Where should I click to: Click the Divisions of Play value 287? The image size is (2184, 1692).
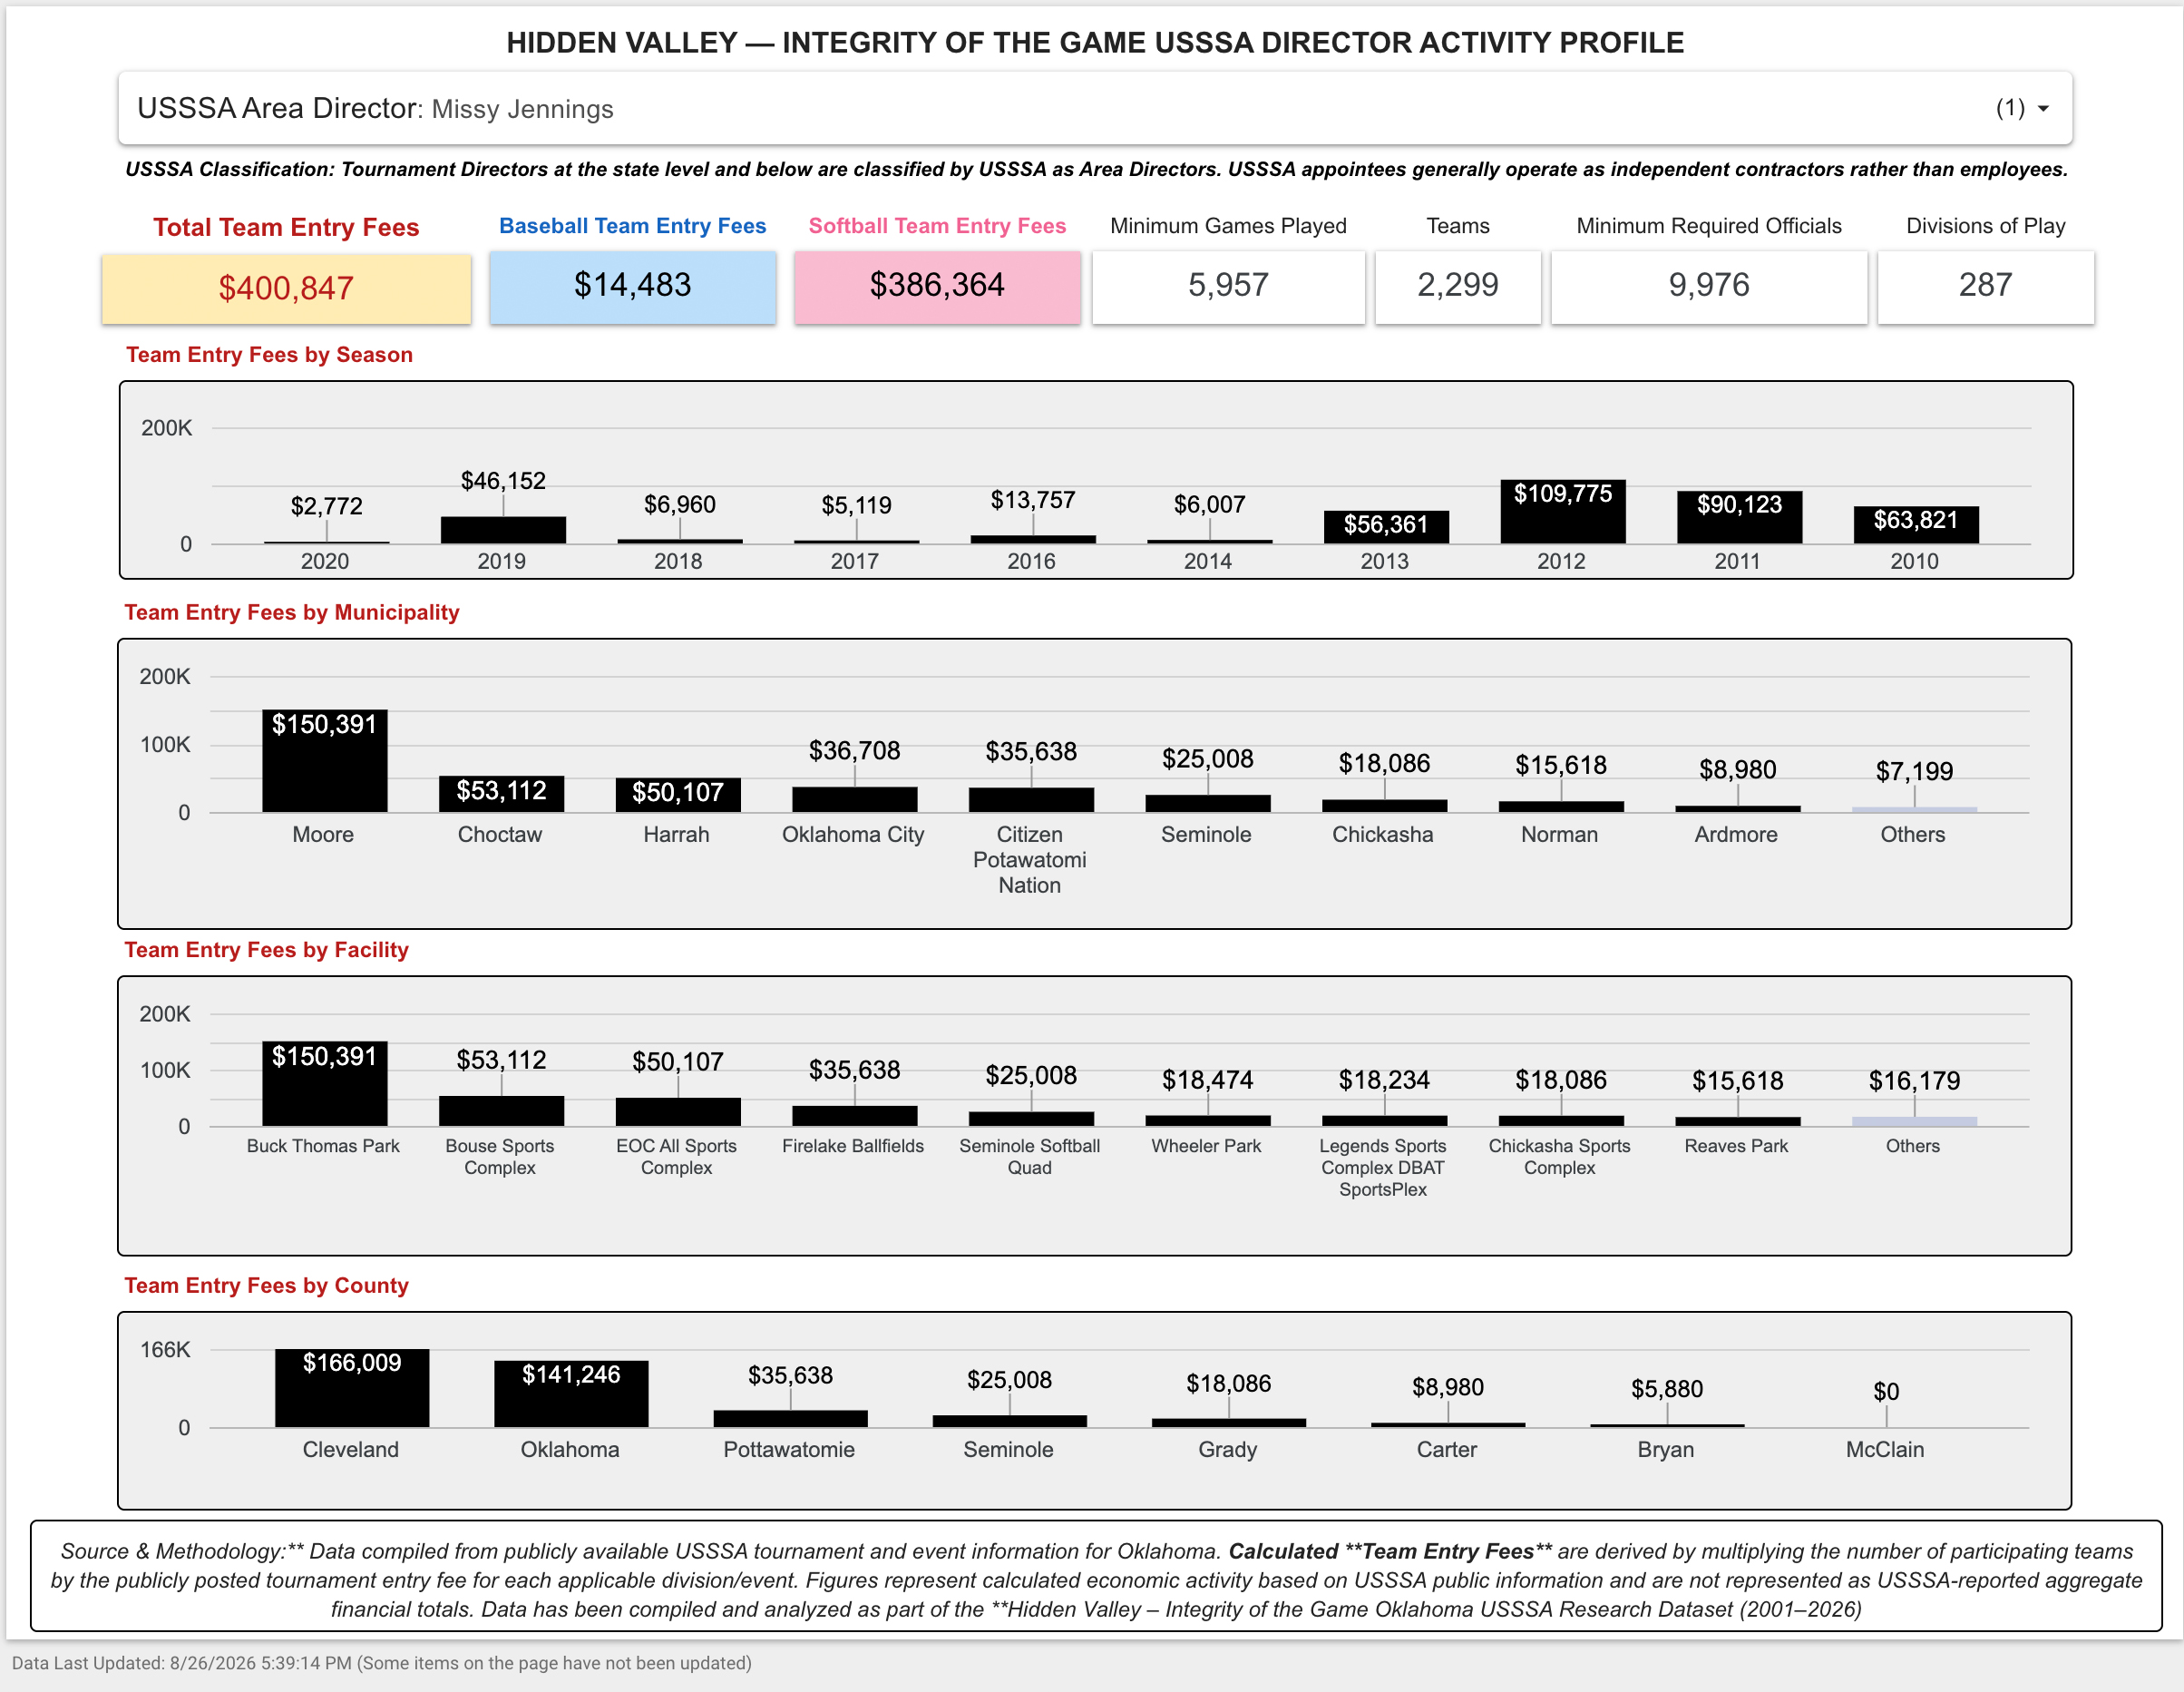pyautogui.click(x=1985, y=286)
